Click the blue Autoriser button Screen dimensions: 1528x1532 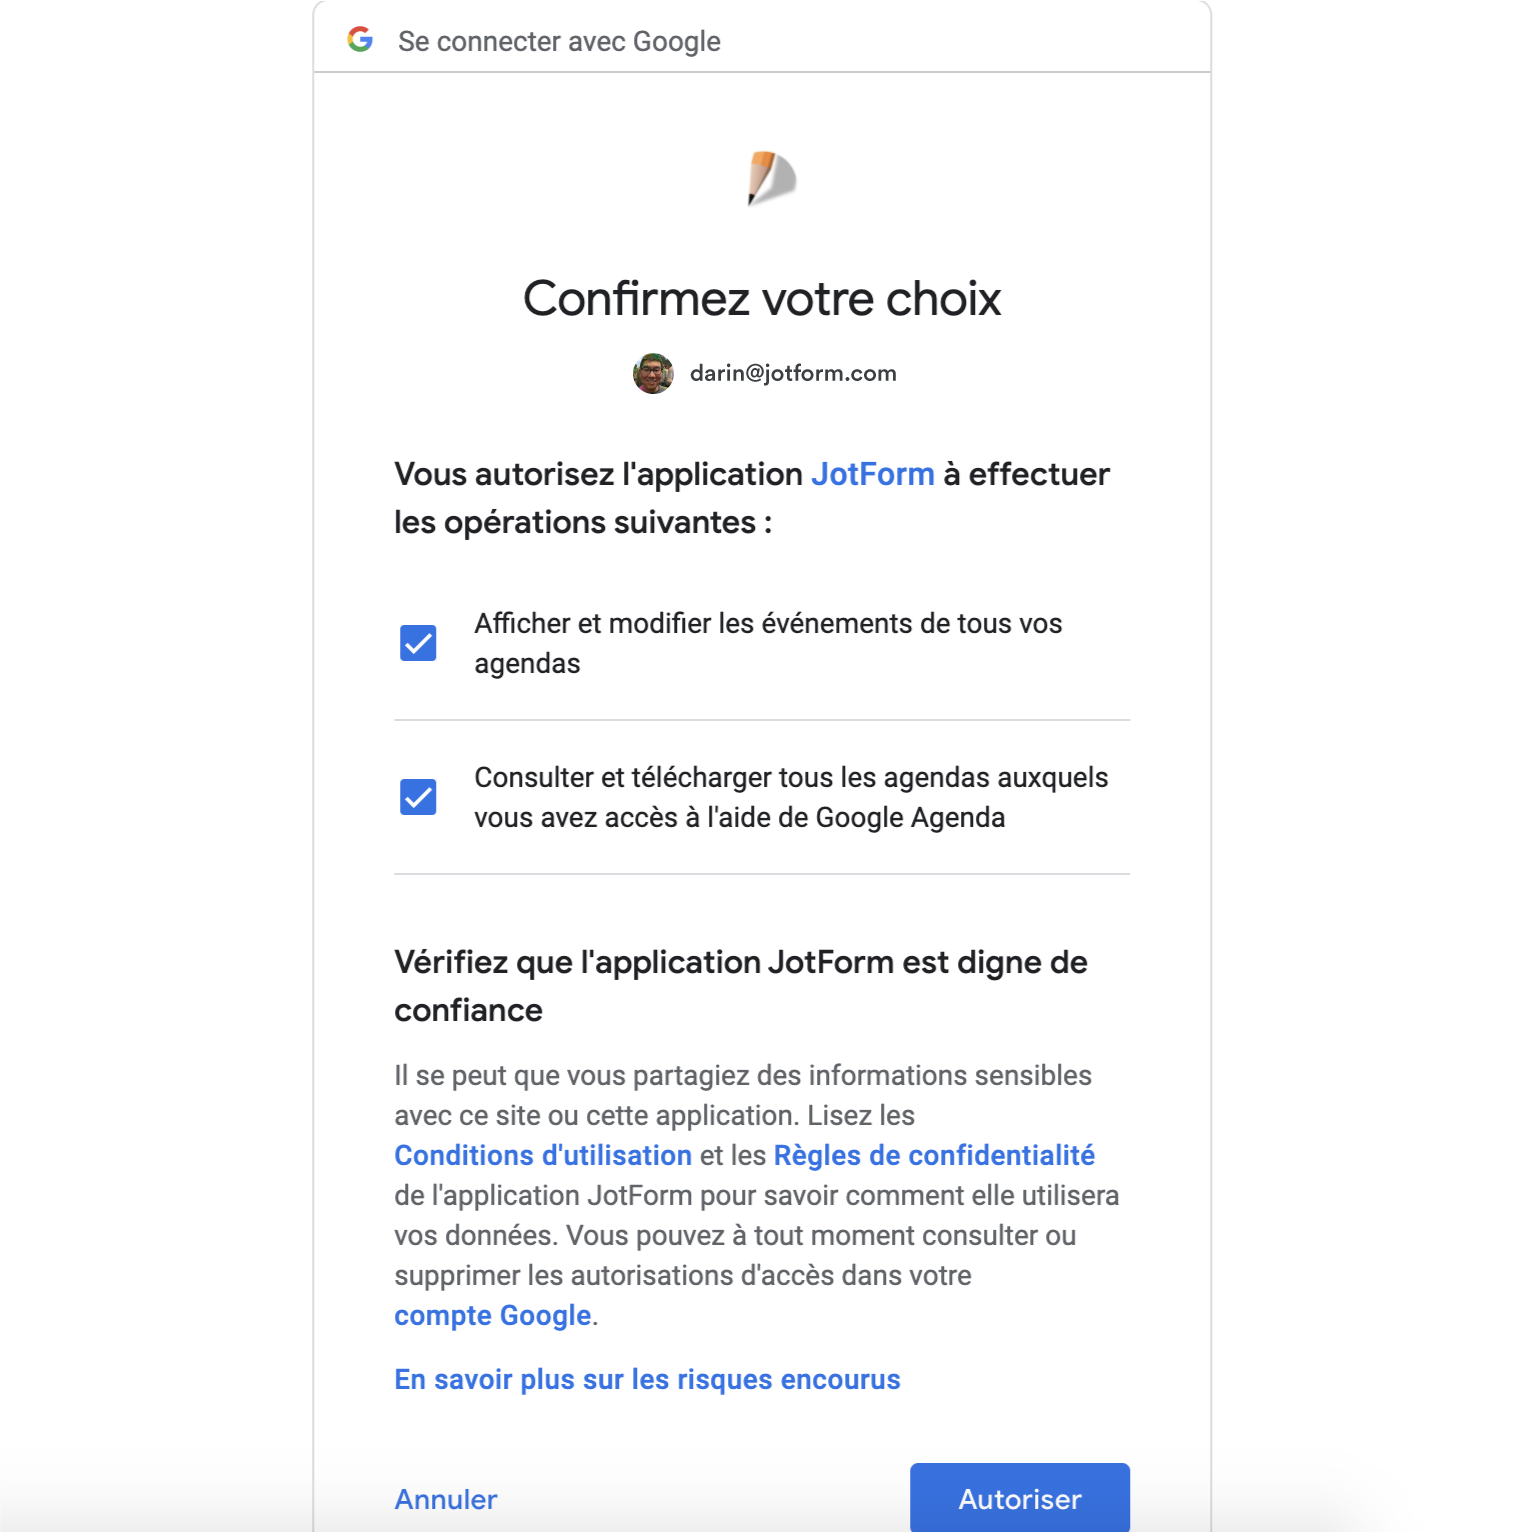(1019, 1498)
